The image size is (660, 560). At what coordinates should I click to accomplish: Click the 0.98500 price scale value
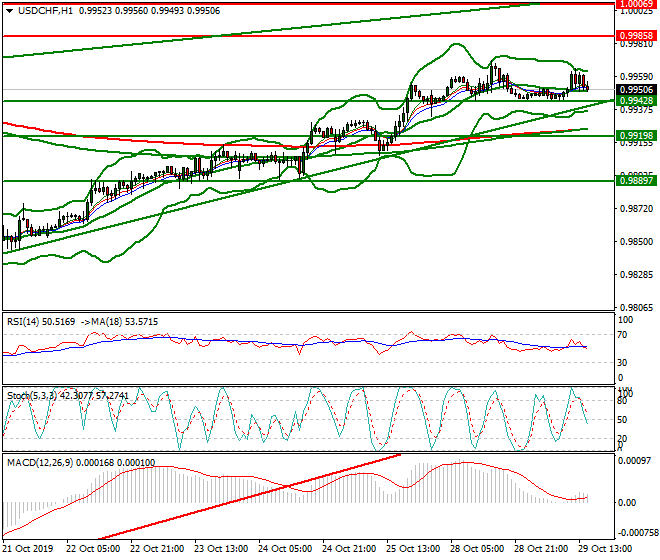click(x=636, y=242)
